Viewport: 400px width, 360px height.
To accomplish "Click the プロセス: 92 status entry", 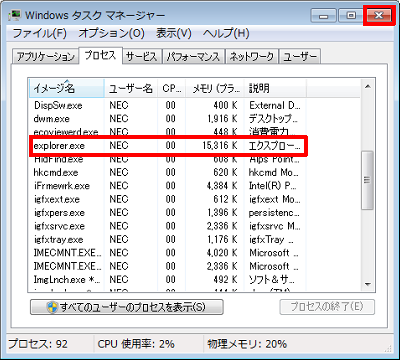I will click(x=38, y=344).
